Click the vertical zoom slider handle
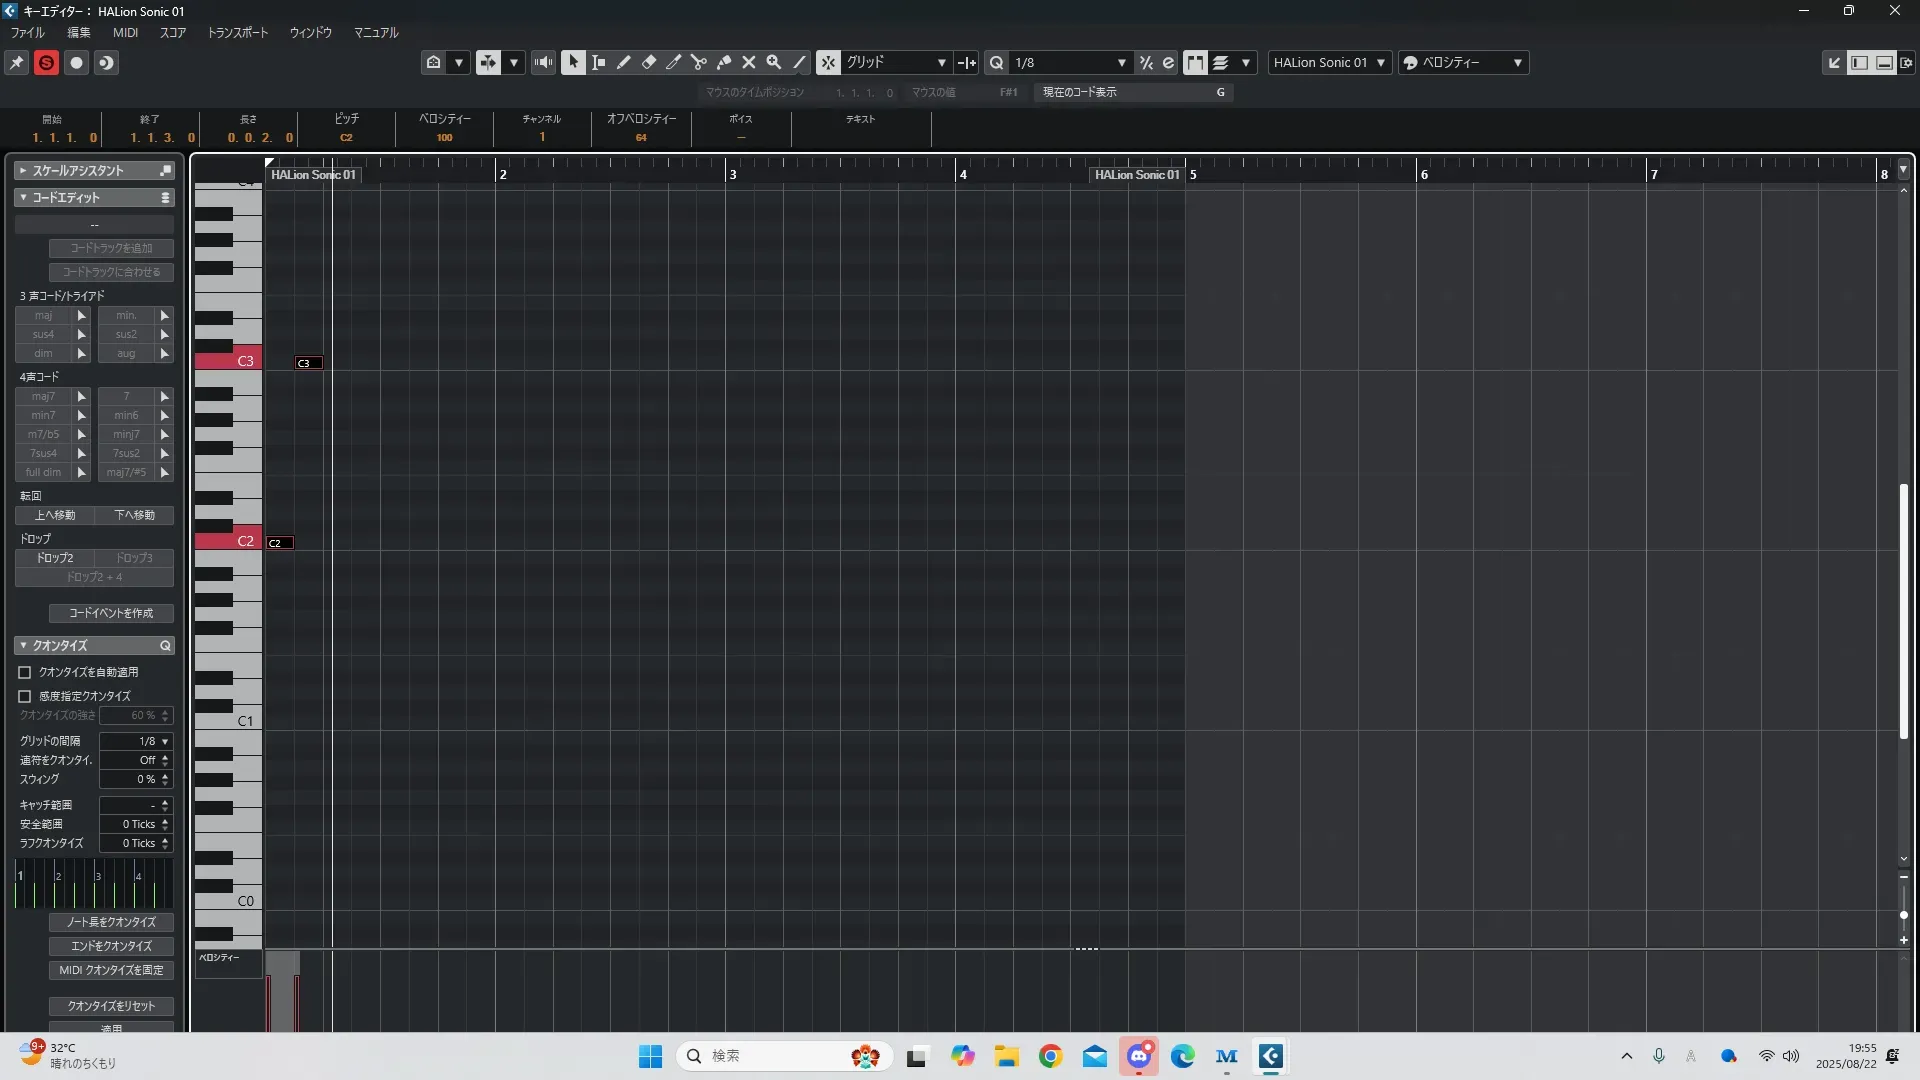 point(1904,914)
